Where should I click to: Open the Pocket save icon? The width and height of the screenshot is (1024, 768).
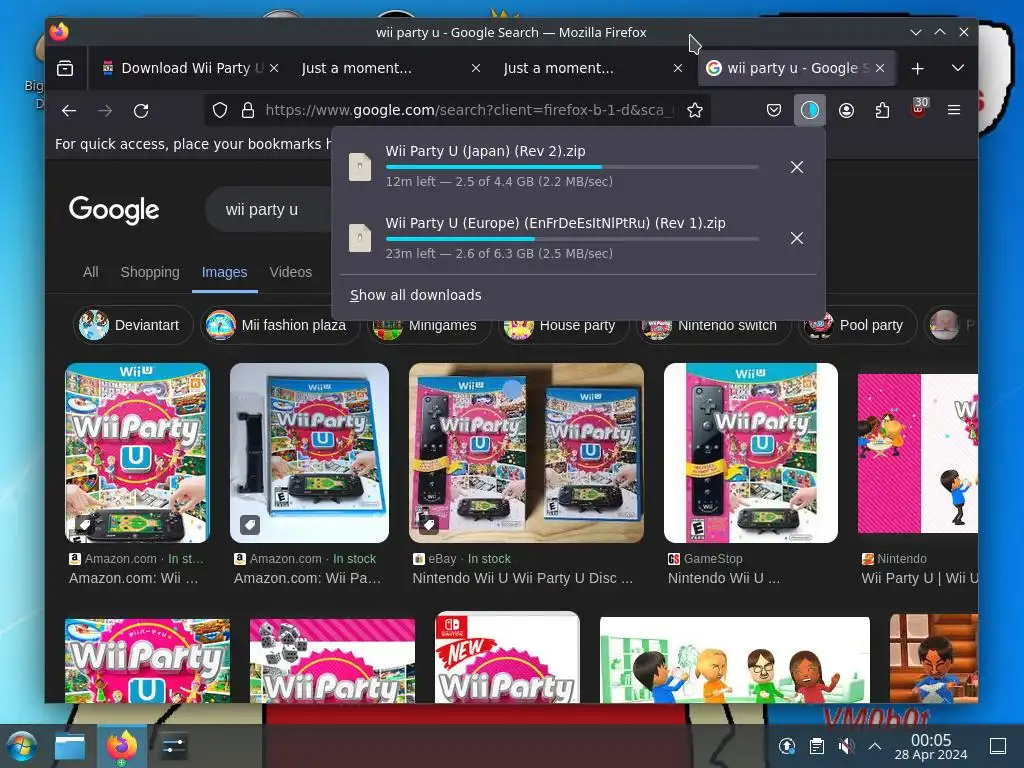coord(774,110)
